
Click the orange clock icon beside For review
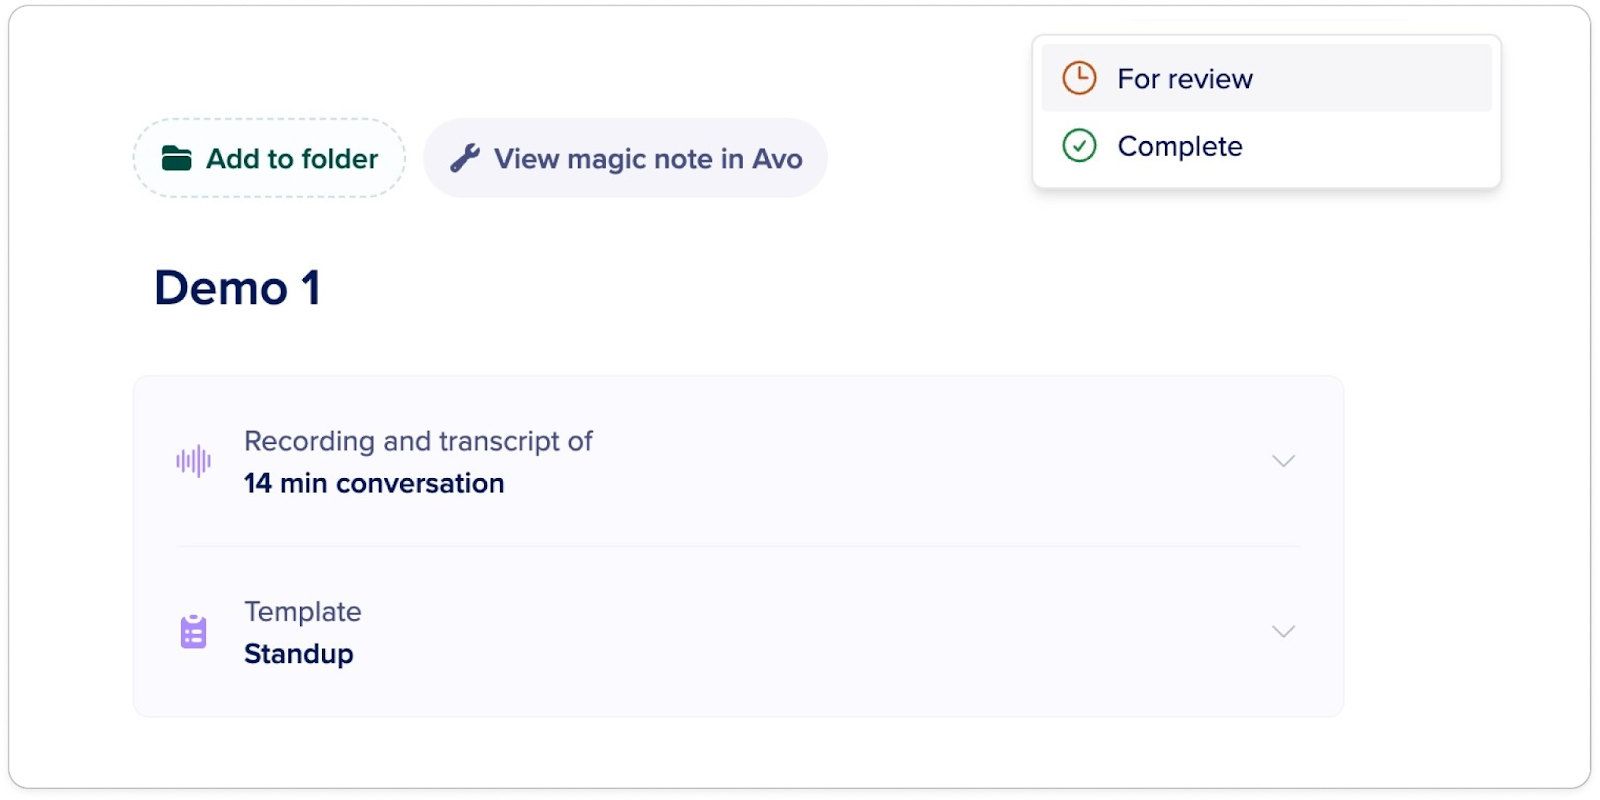coord(1080,77)
